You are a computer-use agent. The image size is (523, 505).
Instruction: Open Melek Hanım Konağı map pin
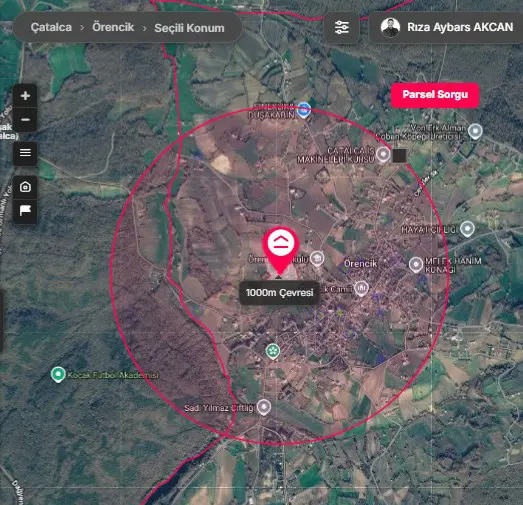(x=416, y=265)
